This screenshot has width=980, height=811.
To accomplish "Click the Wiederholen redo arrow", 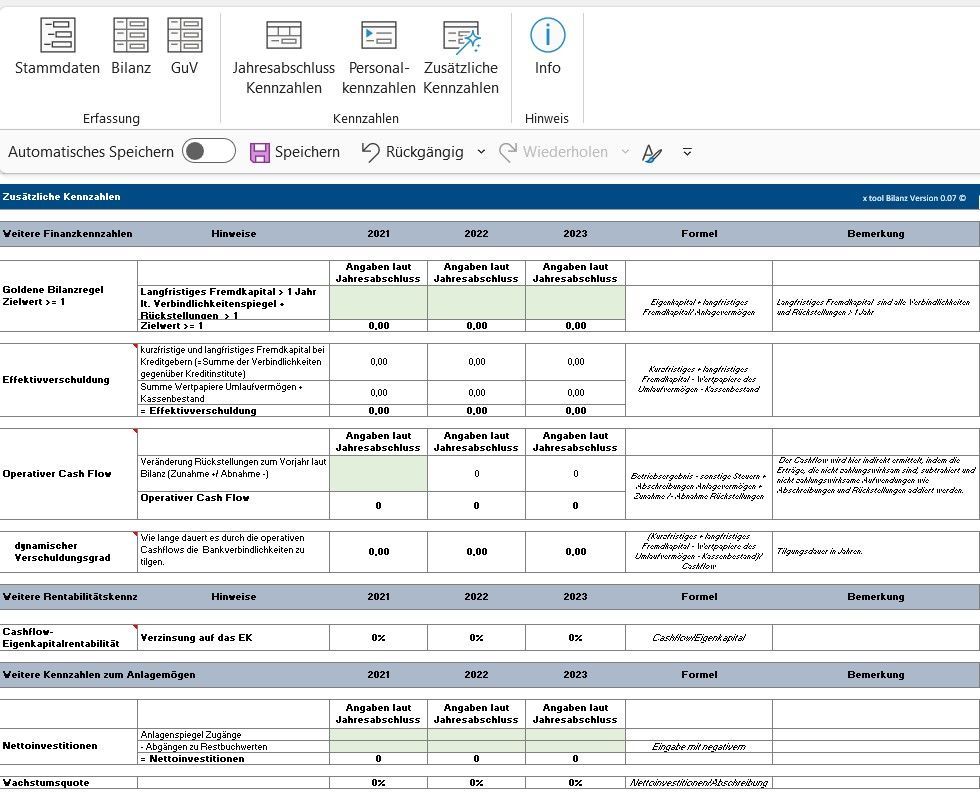I will (508, 152).
